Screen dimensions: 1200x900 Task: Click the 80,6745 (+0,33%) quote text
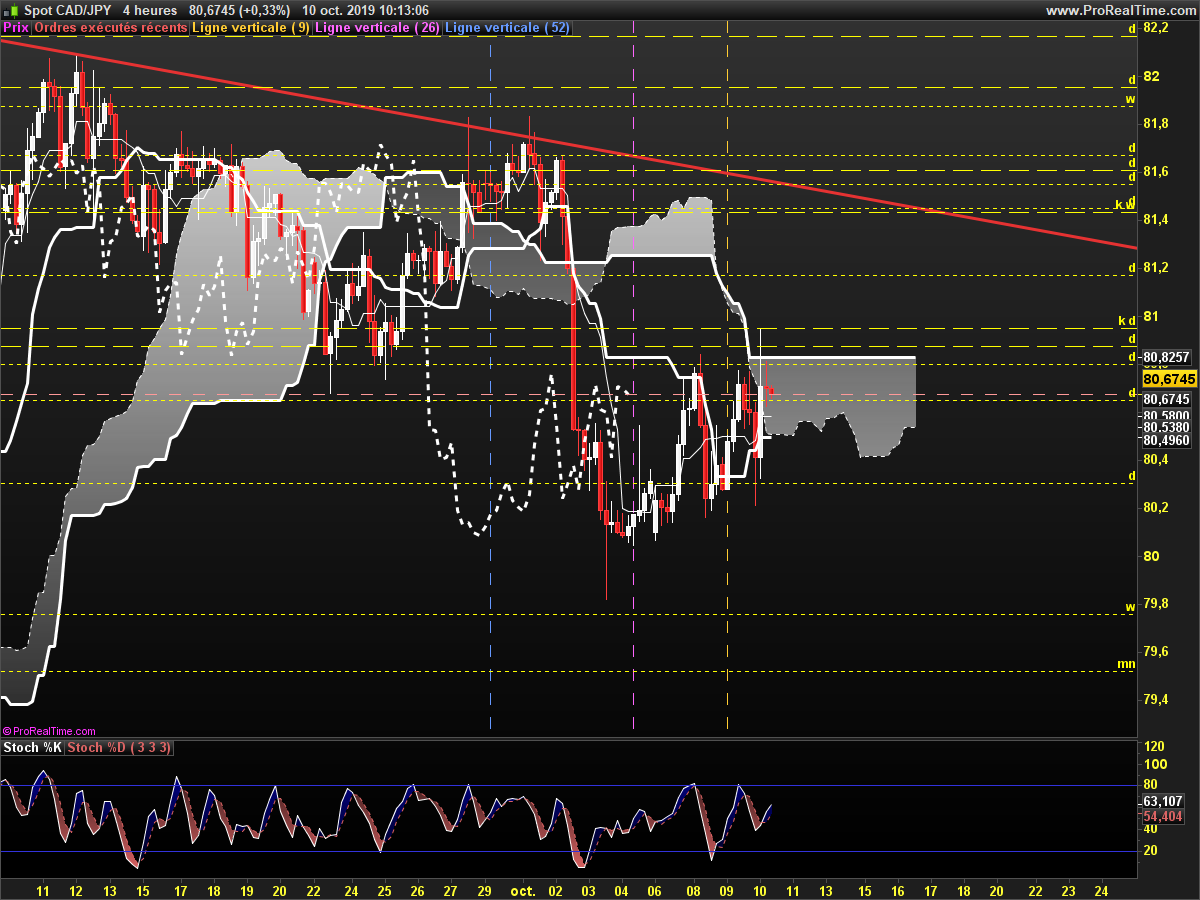point(240,10)
